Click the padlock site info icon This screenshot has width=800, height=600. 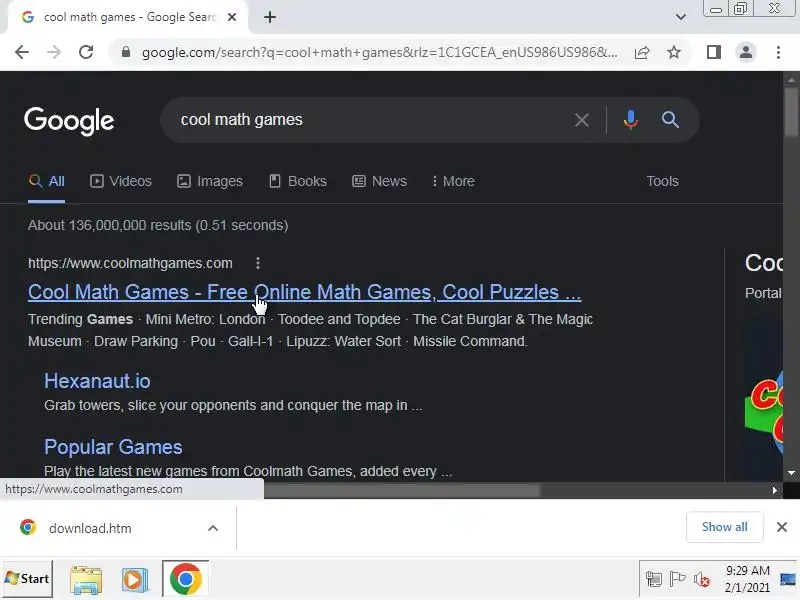pos(126,52)
